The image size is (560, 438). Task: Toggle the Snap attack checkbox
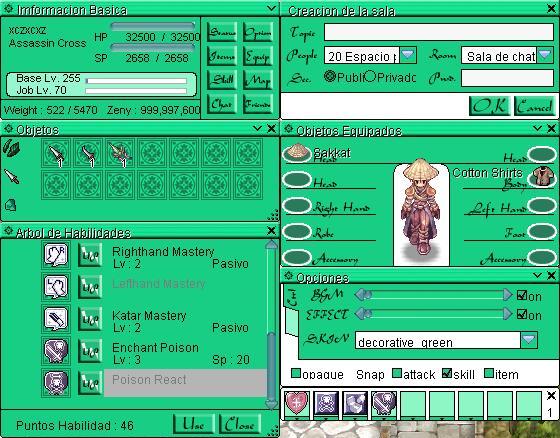397,373
